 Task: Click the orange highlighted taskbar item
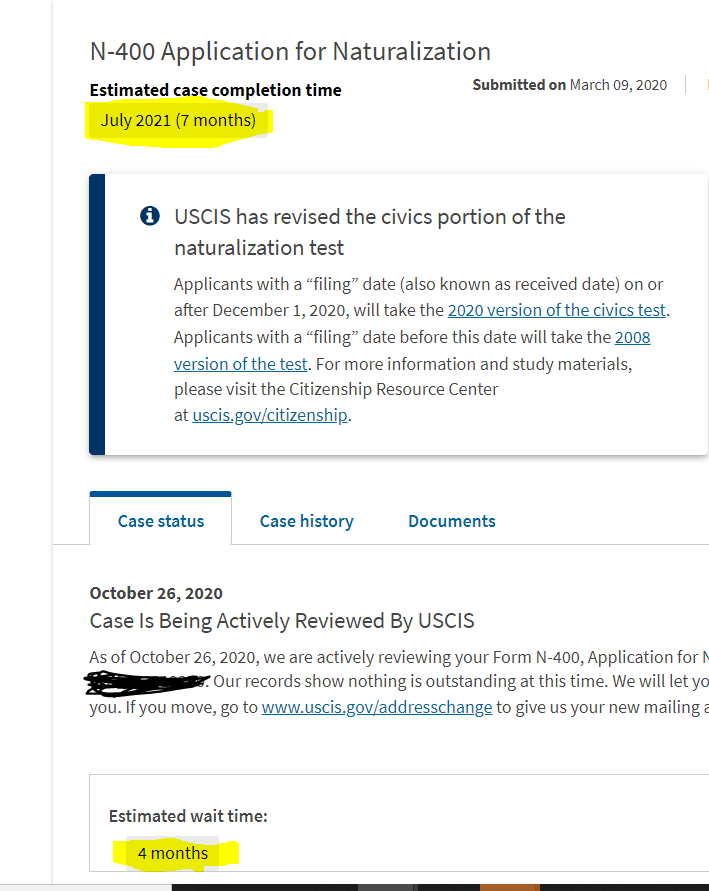(x=510, y=887)
